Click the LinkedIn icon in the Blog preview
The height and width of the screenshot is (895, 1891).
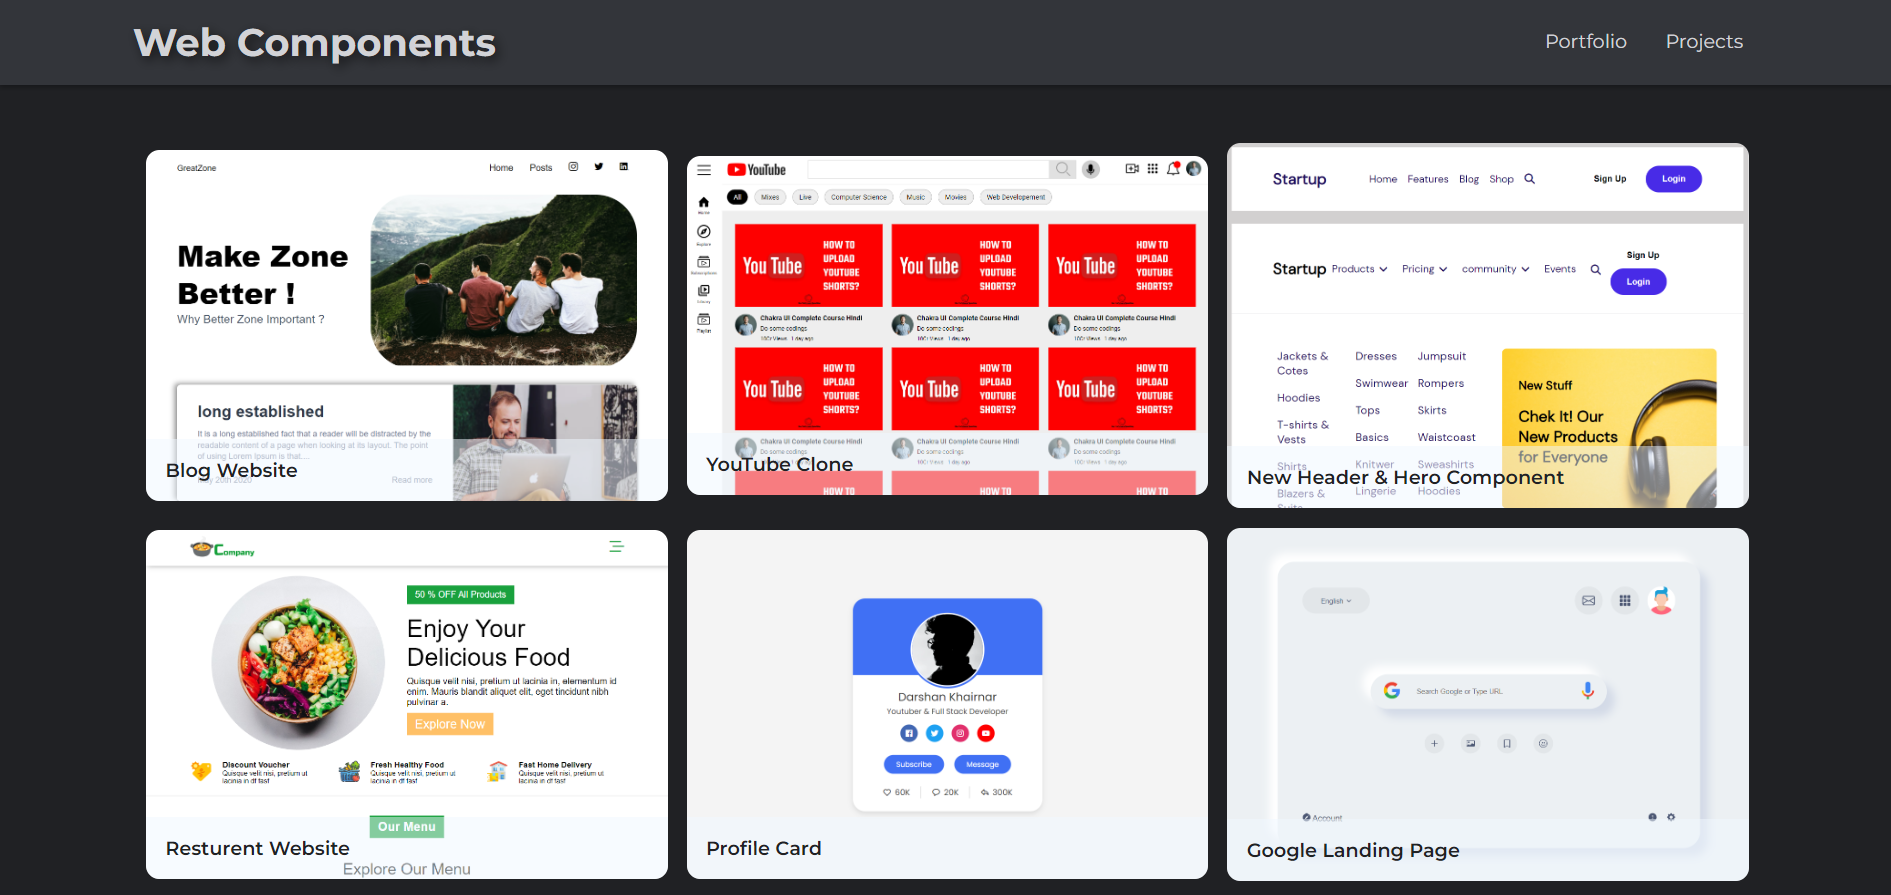coord(624,167)
